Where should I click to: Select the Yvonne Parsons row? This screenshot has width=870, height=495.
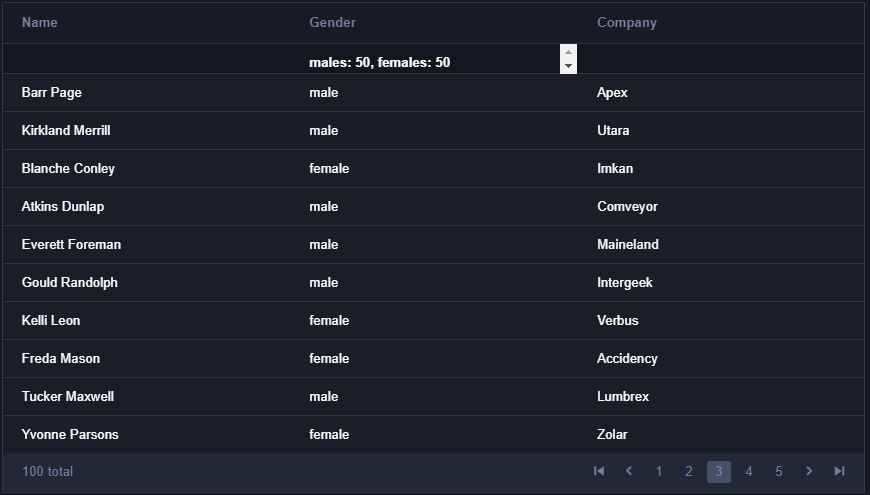433,435
